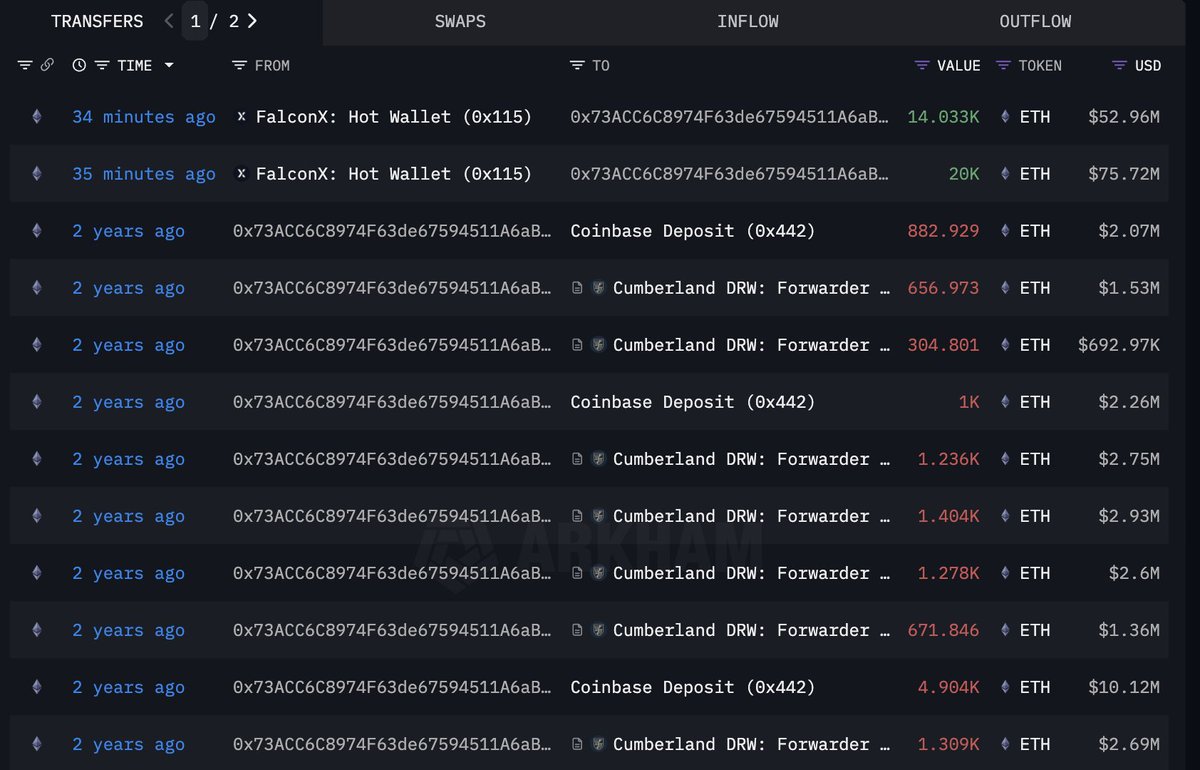Viewport: 1200px width, 770px height.
Task: Click Ethereum chain icon in 14.033K row
Action: (x=37, y=117)
